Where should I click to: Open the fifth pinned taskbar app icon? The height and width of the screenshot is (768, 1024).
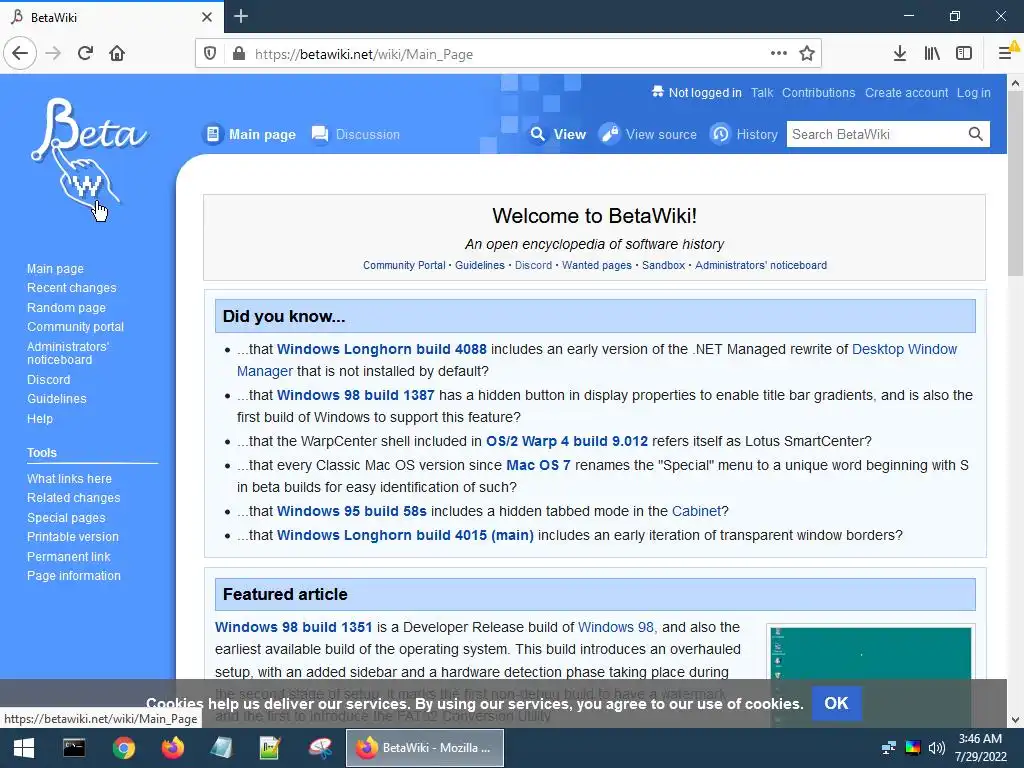[222, 748]
